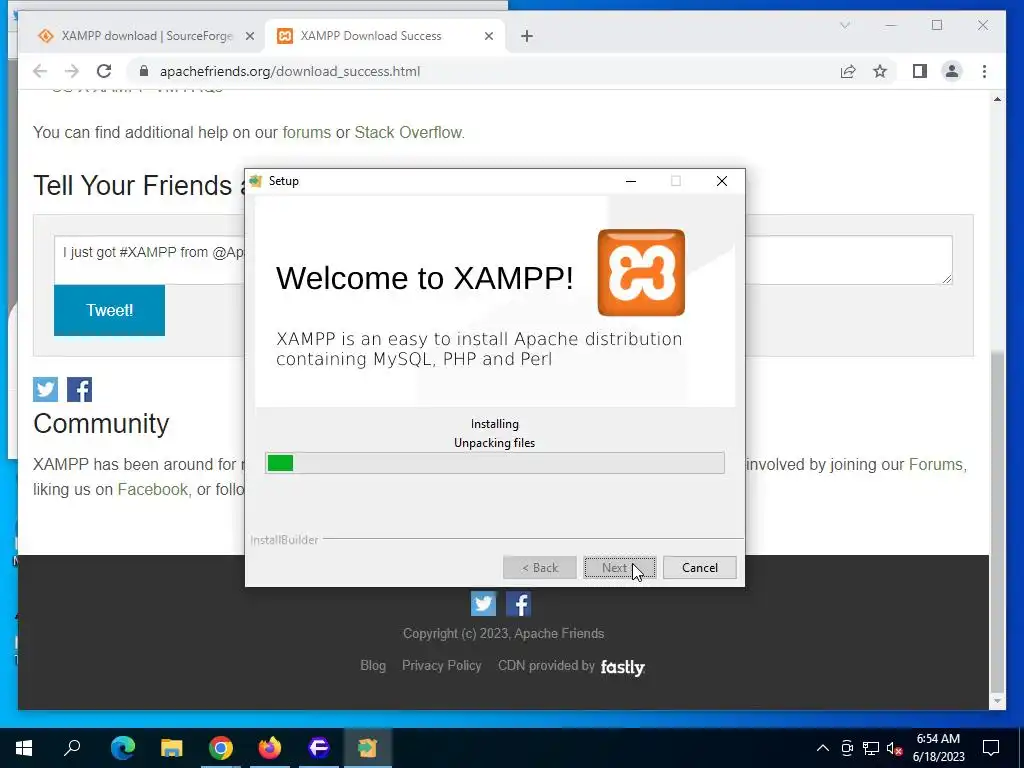Click Twitter icon in page footer
This screenshot has height=768, width=1024.
pos(483,603)
